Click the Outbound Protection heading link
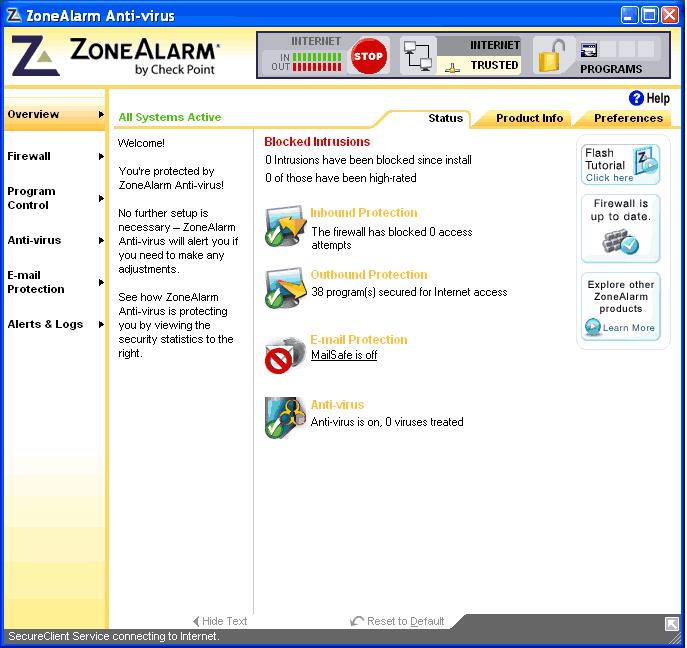 tap(369, 275)
